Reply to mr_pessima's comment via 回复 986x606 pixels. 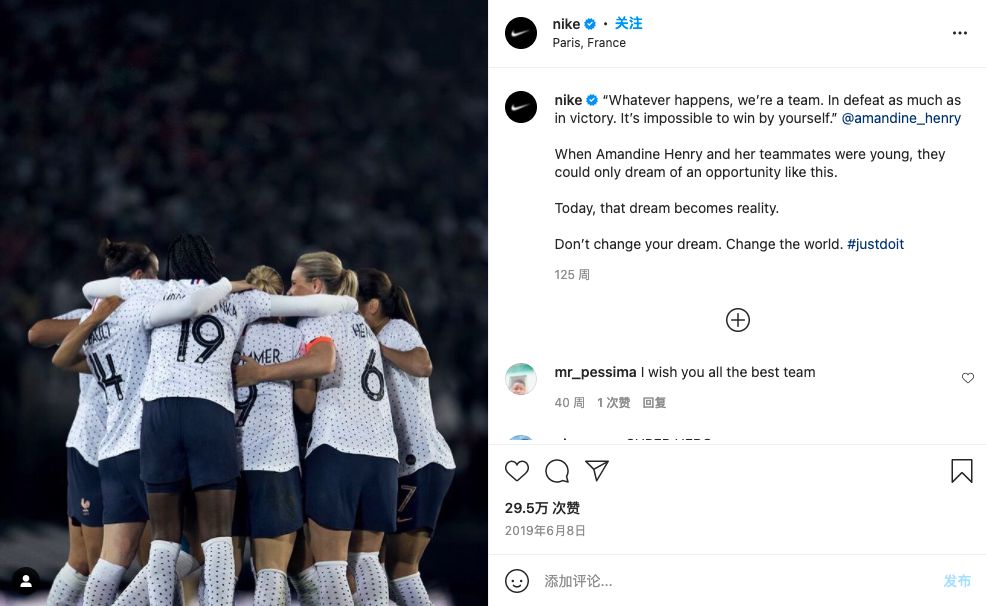pos(654,402)
